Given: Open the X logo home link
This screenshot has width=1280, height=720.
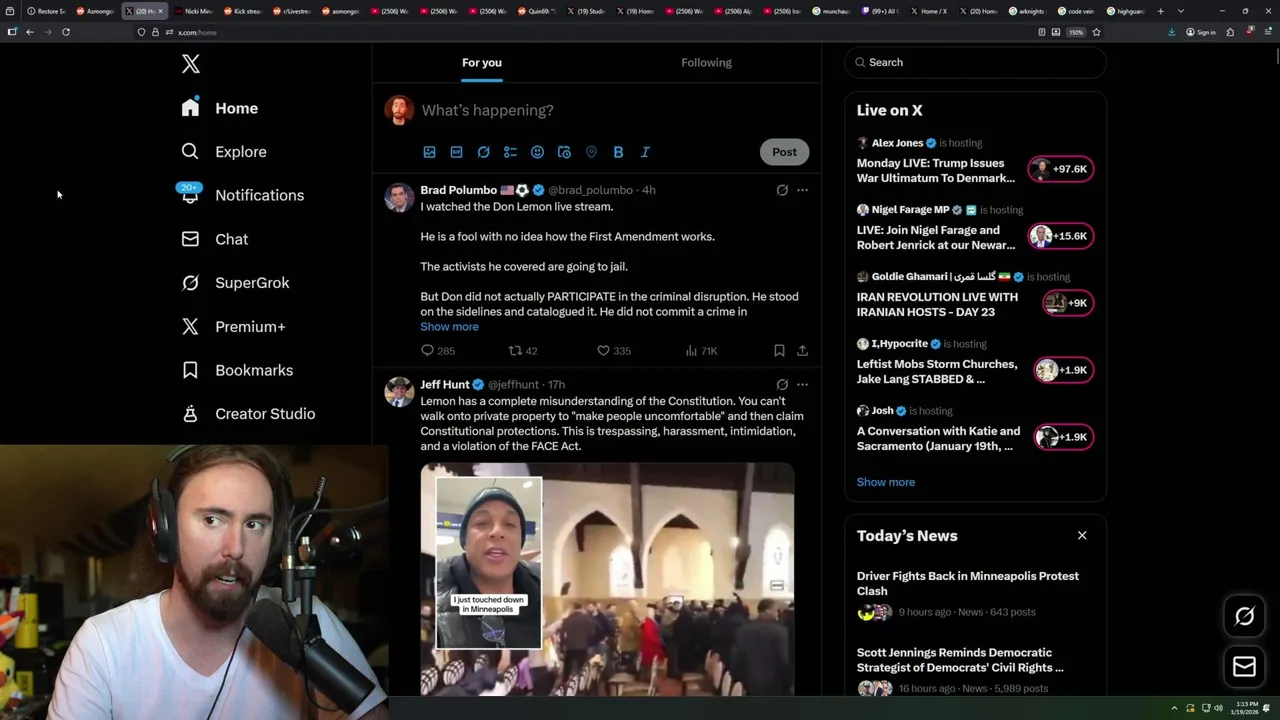Looking at the screenshot, I should click(190, 64).
